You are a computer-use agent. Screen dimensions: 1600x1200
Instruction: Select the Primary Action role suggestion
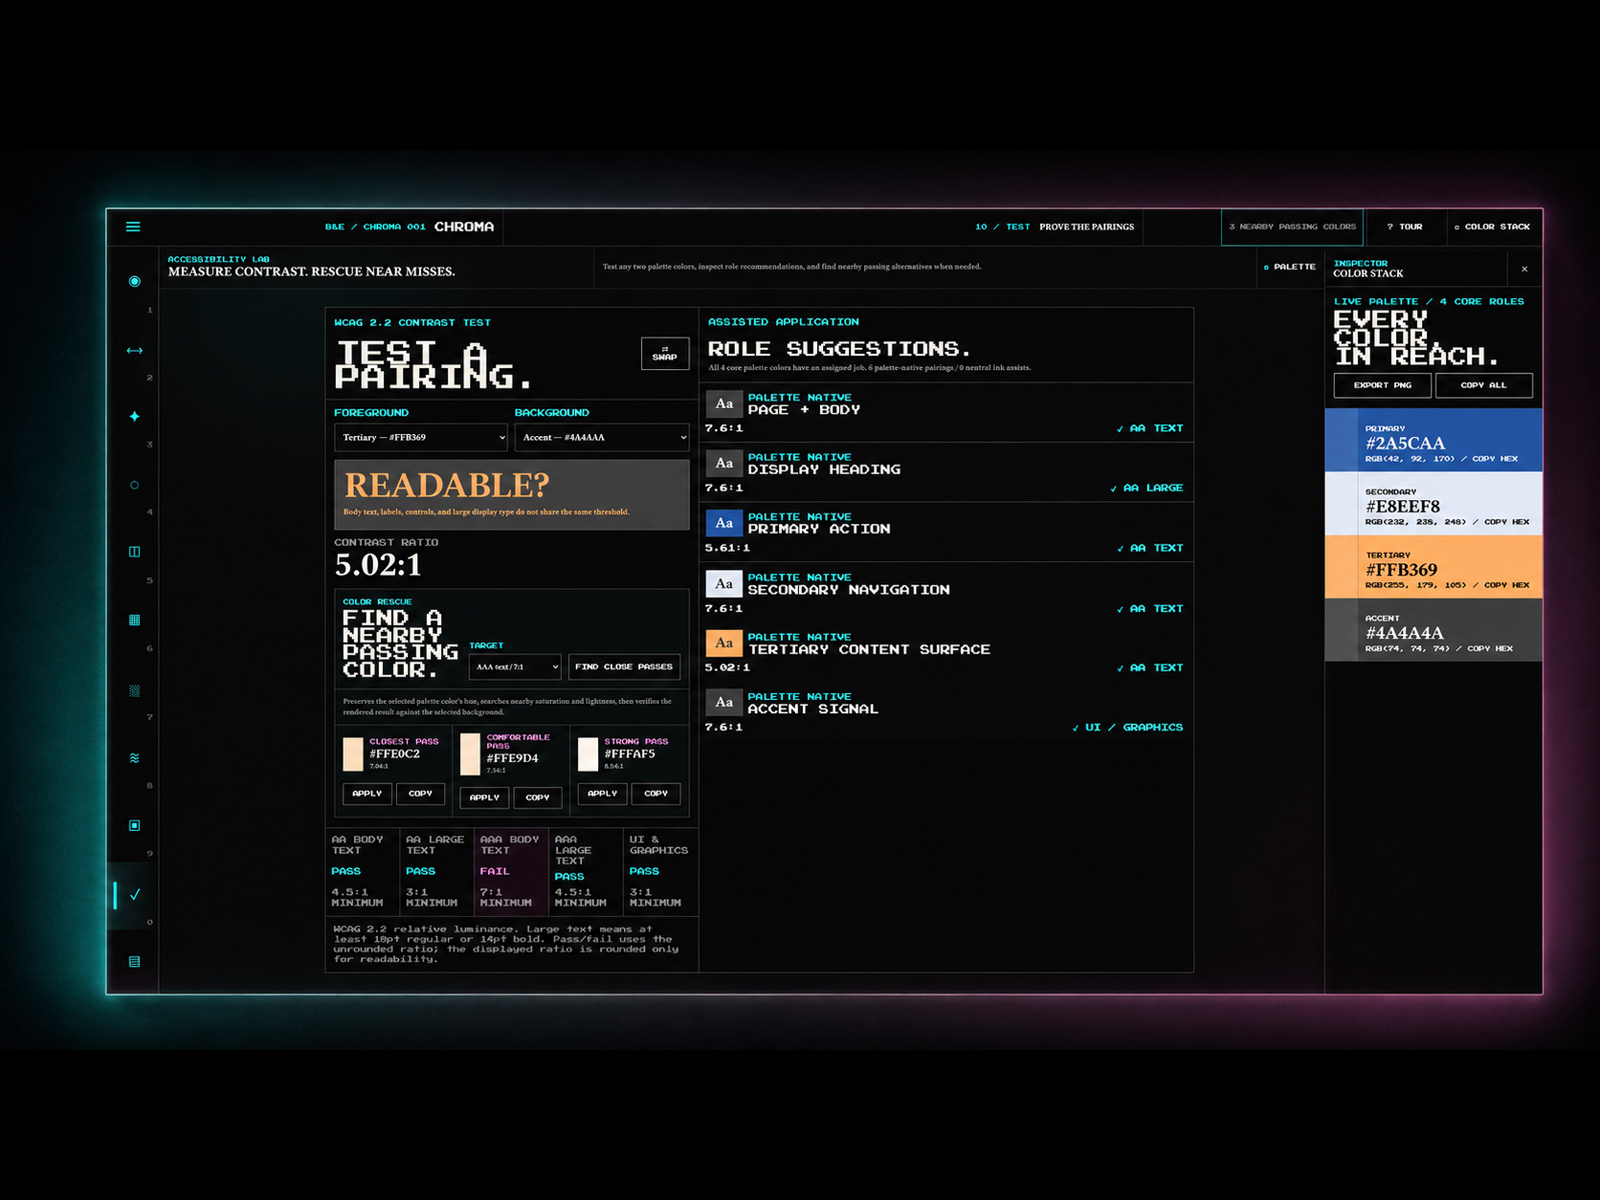tap(946, 532)
